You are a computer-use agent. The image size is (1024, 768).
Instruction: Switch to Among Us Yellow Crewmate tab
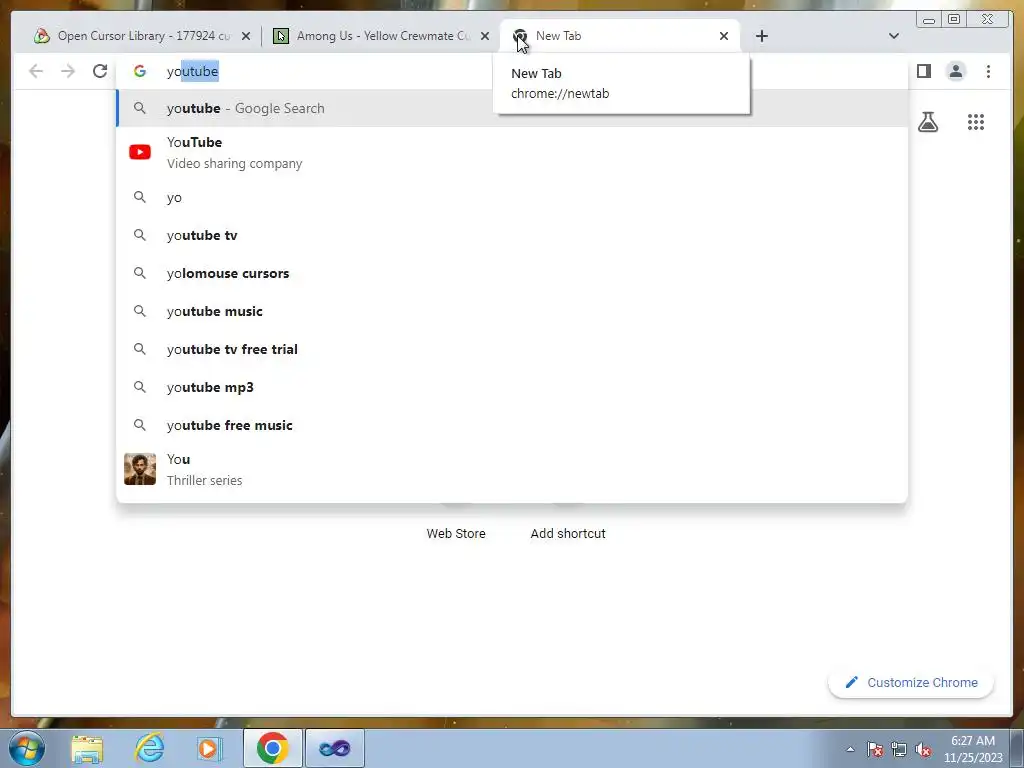point(381,36)
